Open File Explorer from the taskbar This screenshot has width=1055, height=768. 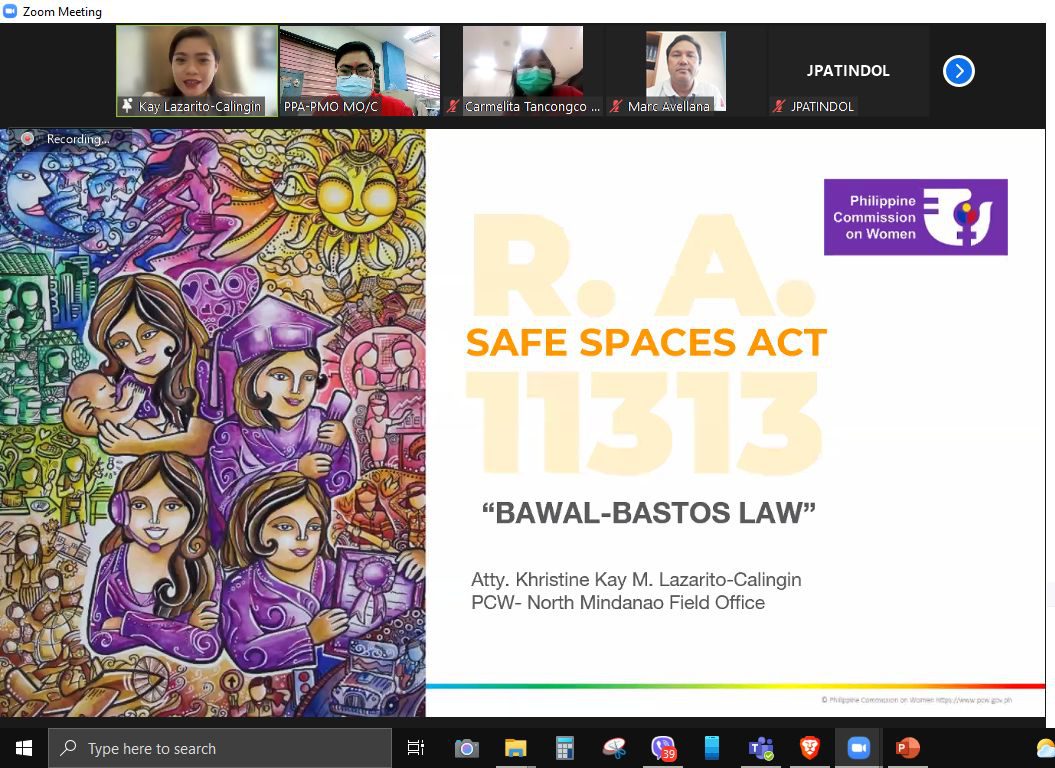click(x=515, y=748)
